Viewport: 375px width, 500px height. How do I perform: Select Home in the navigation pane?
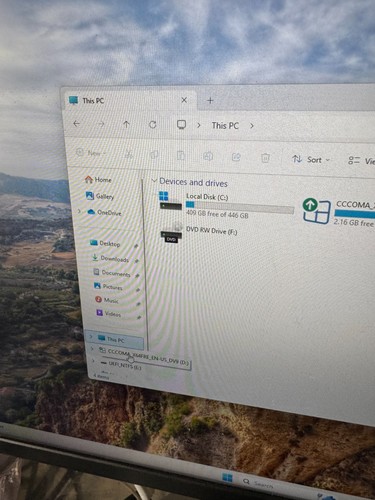tap(98, 180)
